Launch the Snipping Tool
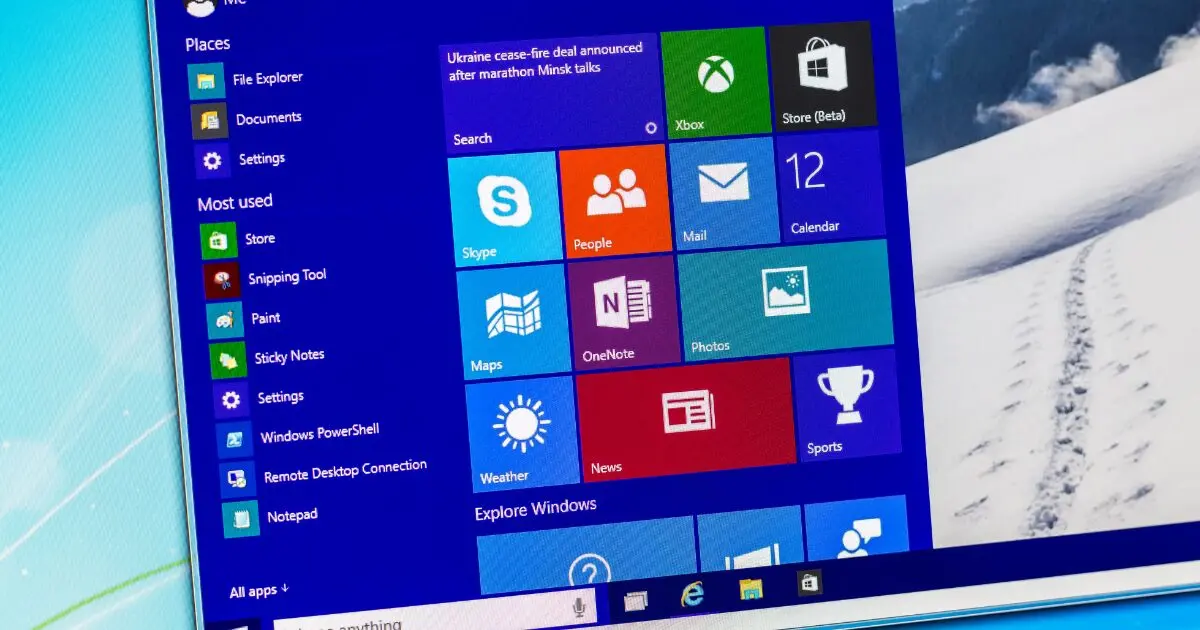The width and height of the screenshot is (1200, 630). tap(285, 277)
